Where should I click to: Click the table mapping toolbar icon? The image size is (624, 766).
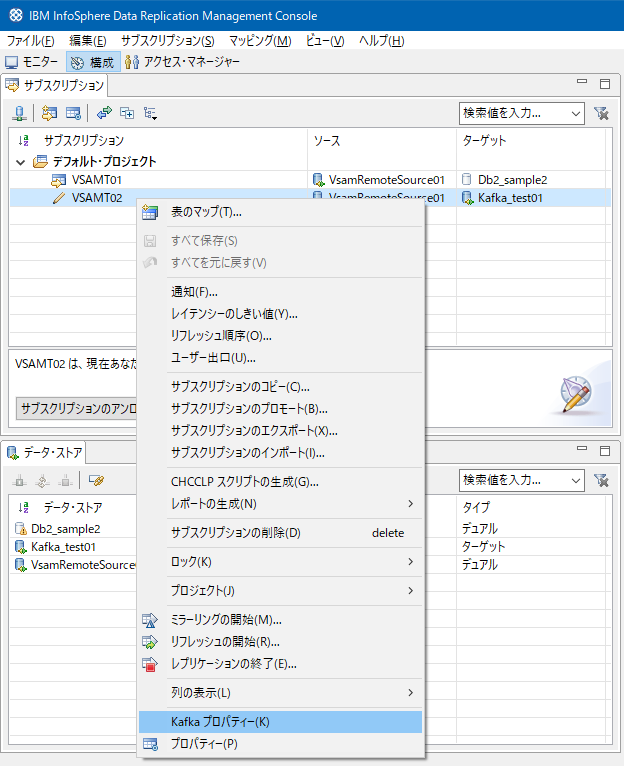[73, 113]
